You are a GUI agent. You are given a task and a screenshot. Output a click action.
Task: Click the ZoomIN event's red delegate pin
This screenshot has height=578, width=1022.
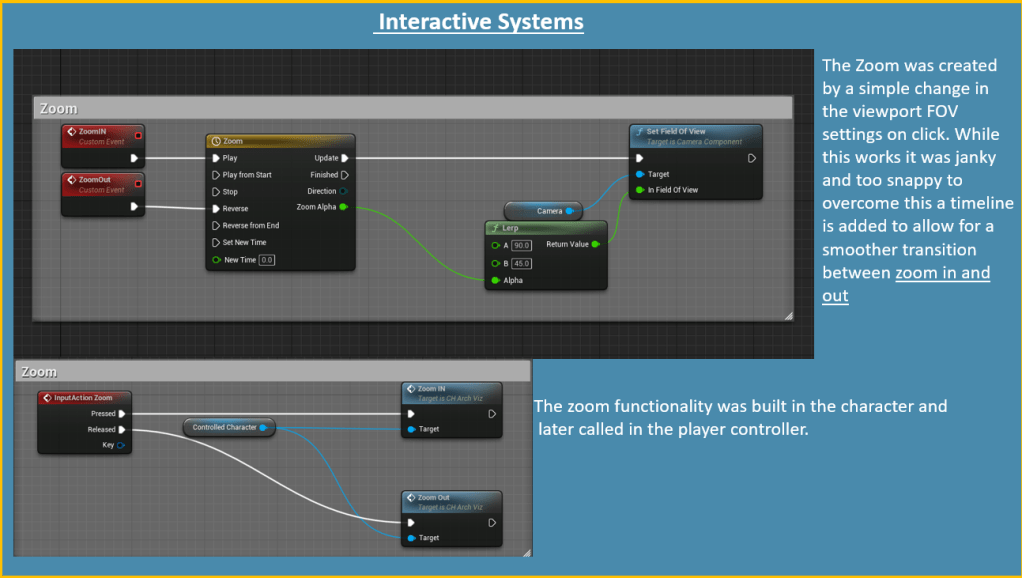click(x=138, y=134)
